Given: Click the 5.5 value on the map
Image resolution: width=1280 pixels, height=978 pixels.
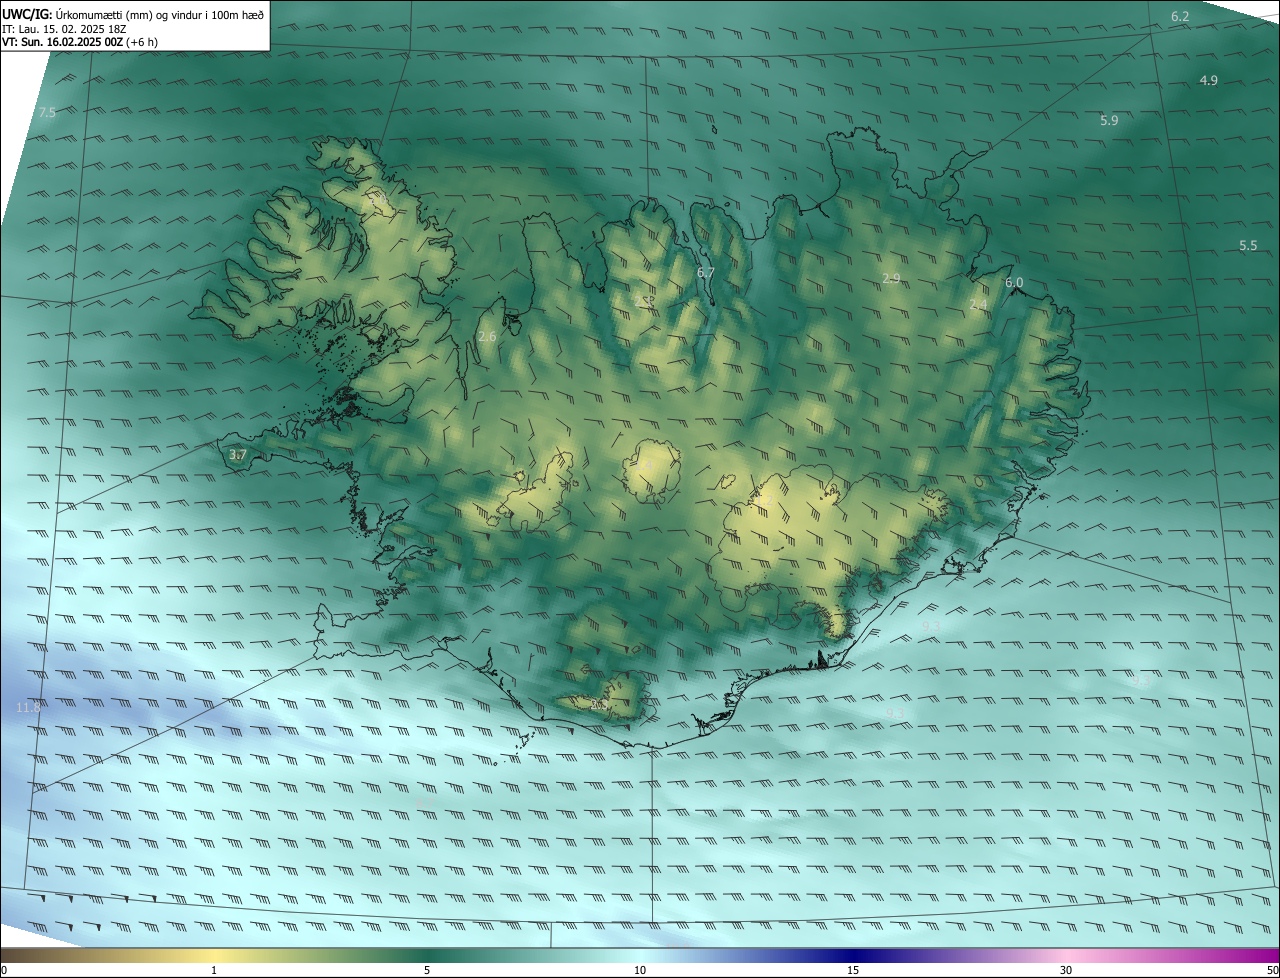Looking at the screenshot, I should [x=1248, y=245].
